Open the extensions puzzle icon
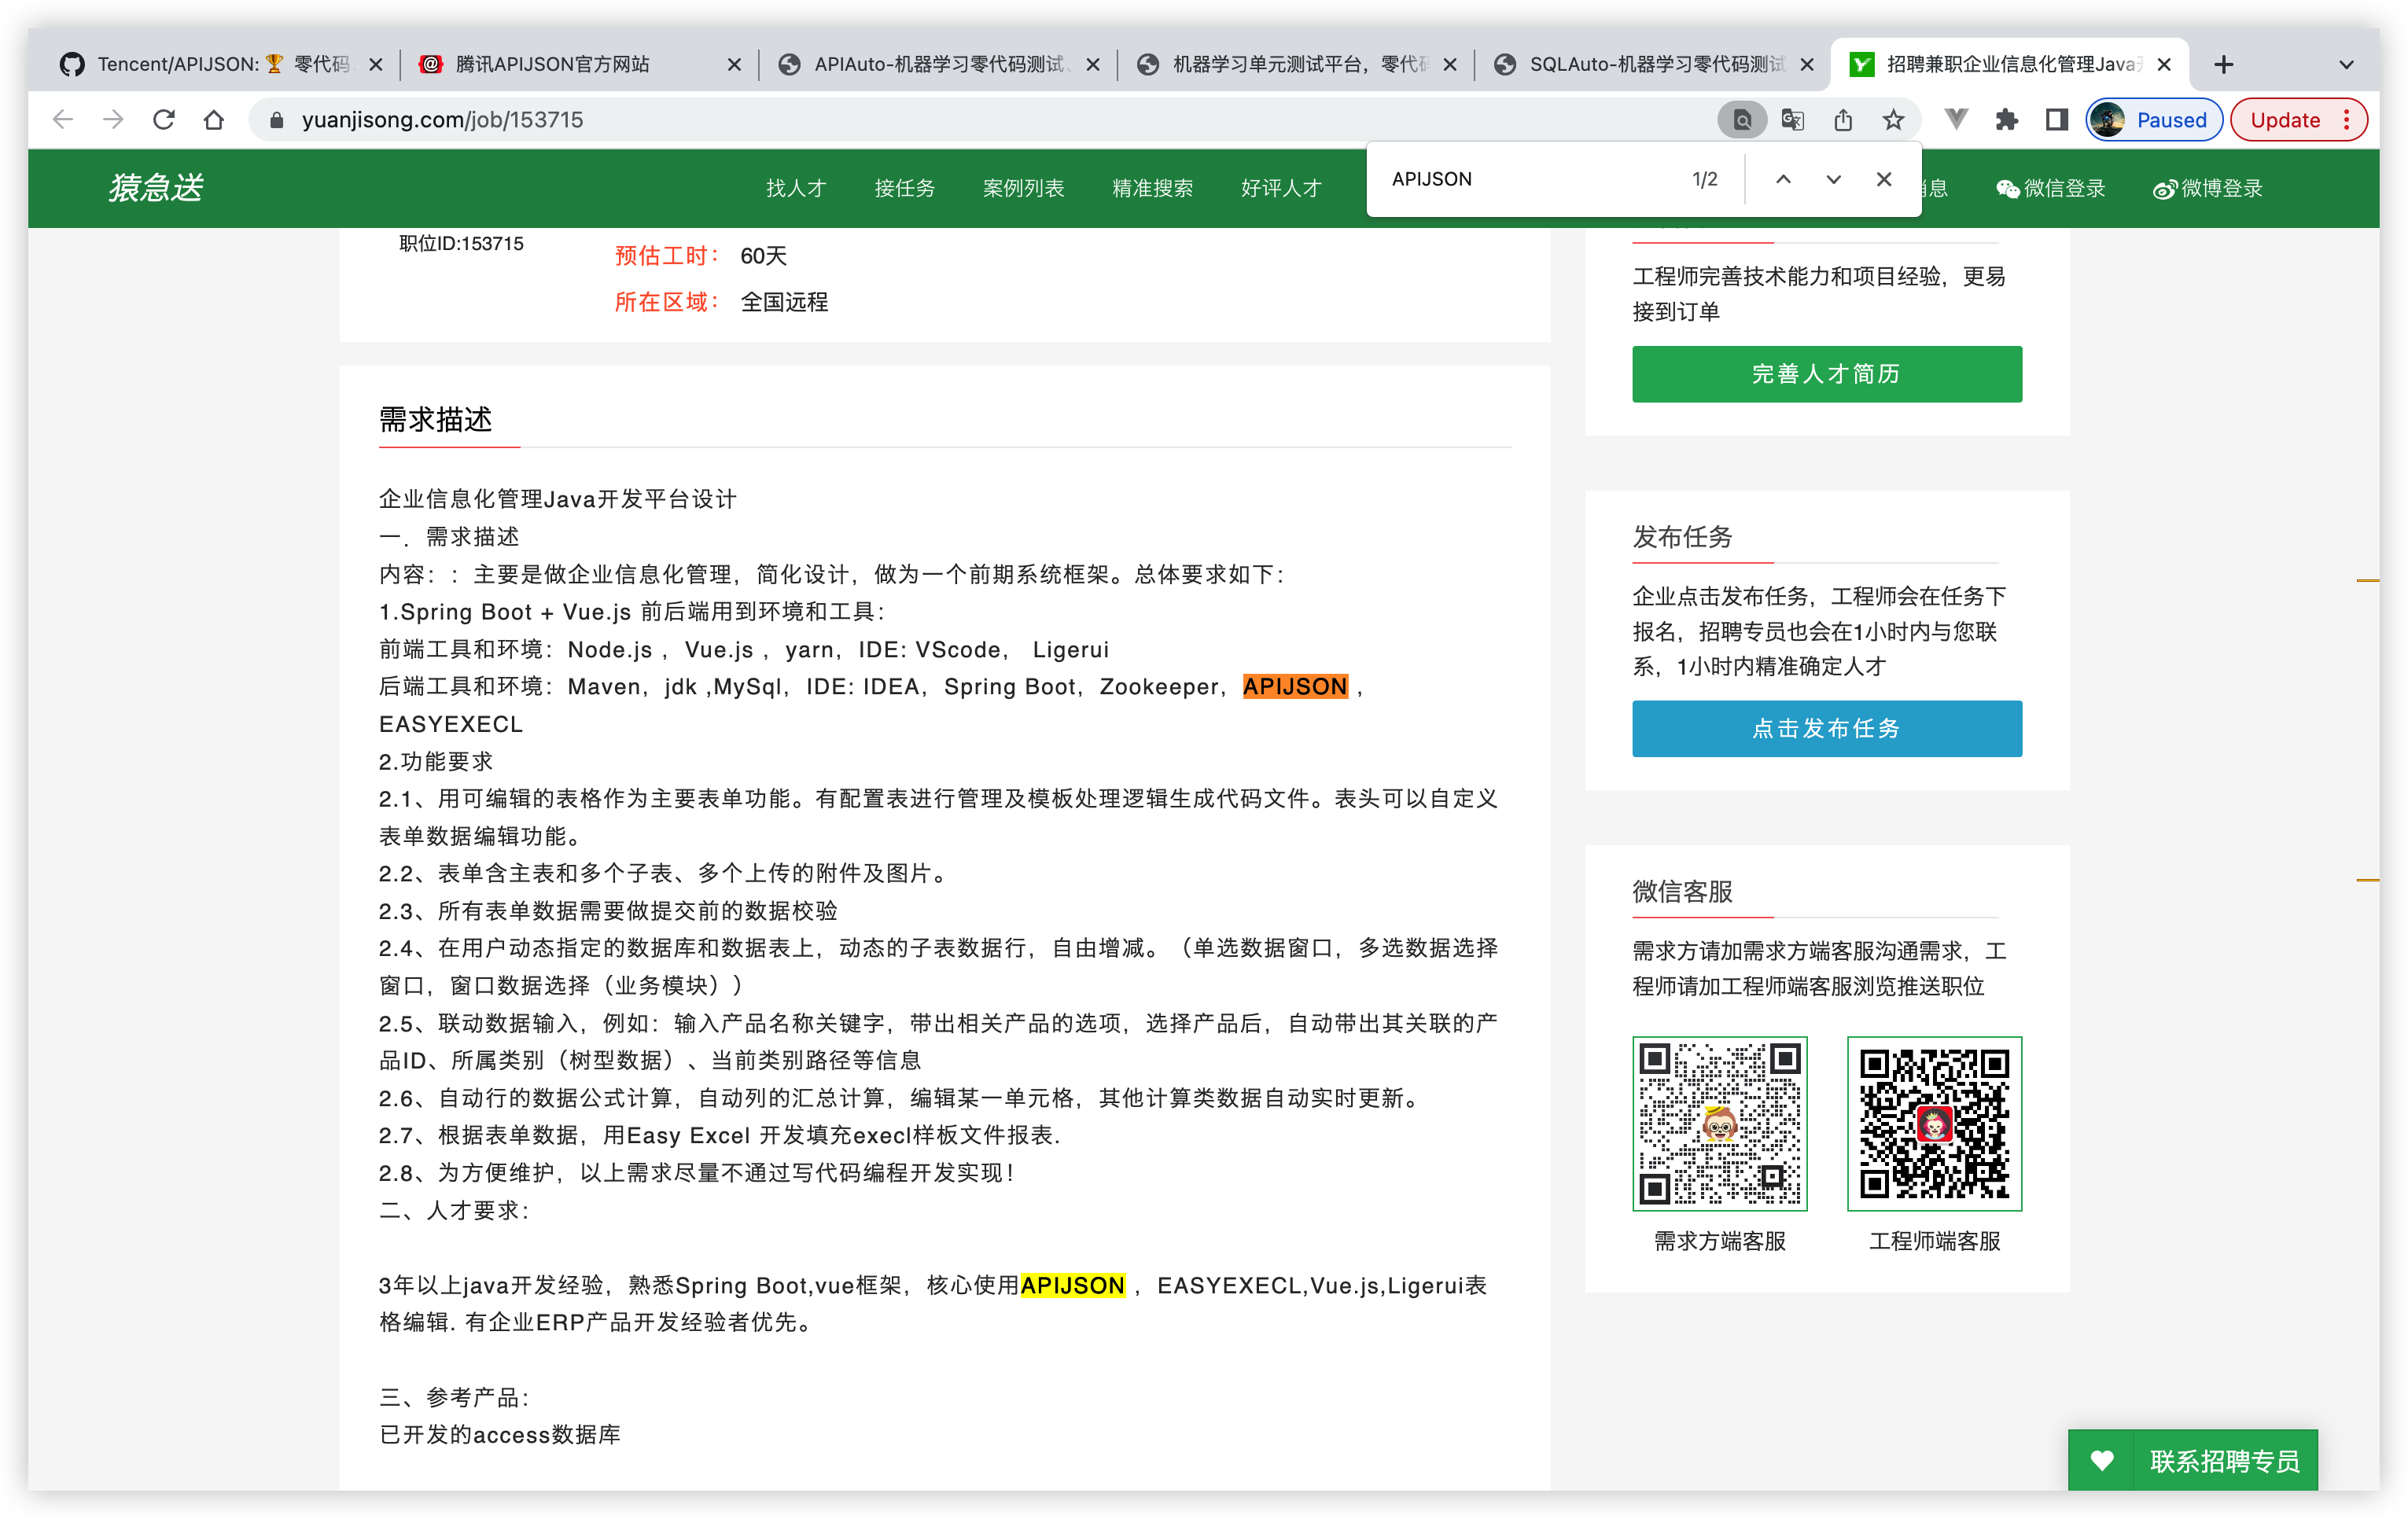This screenshot has width=2408, height=1519. 2006,120
